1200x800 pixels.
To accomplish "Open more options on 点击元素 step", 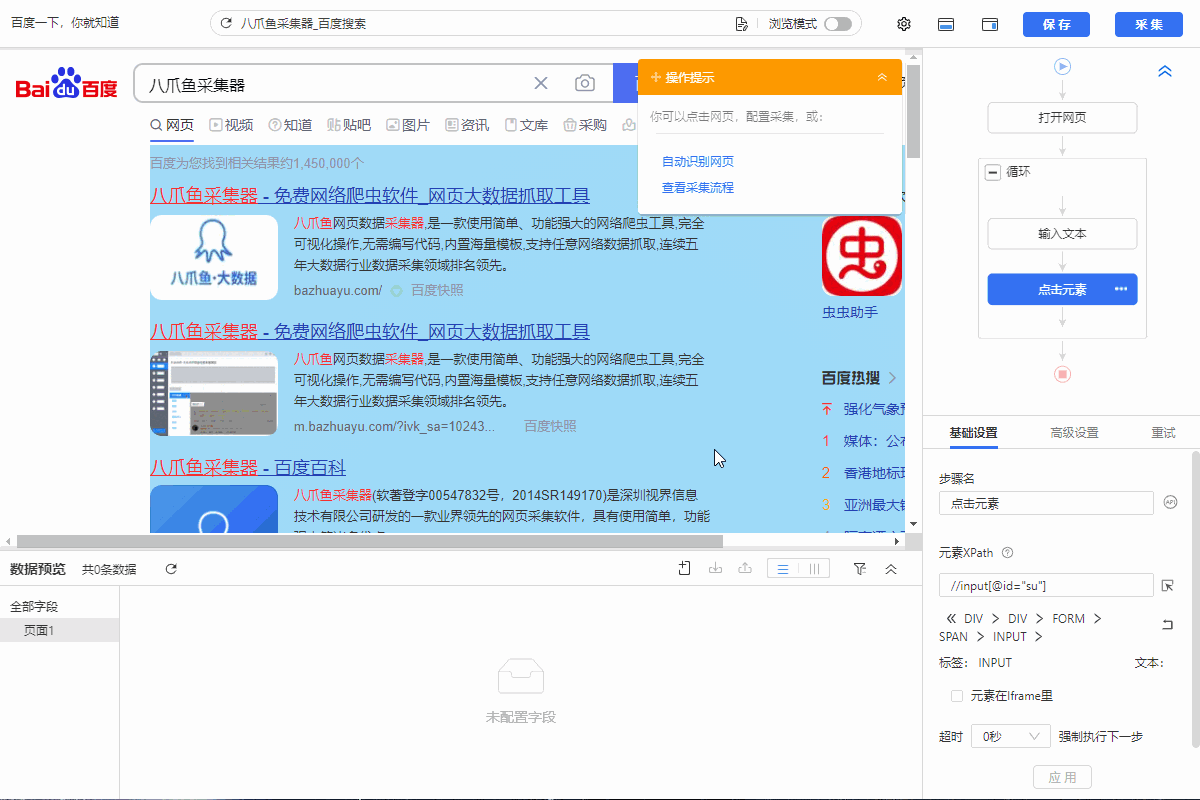I will 1120,289.
